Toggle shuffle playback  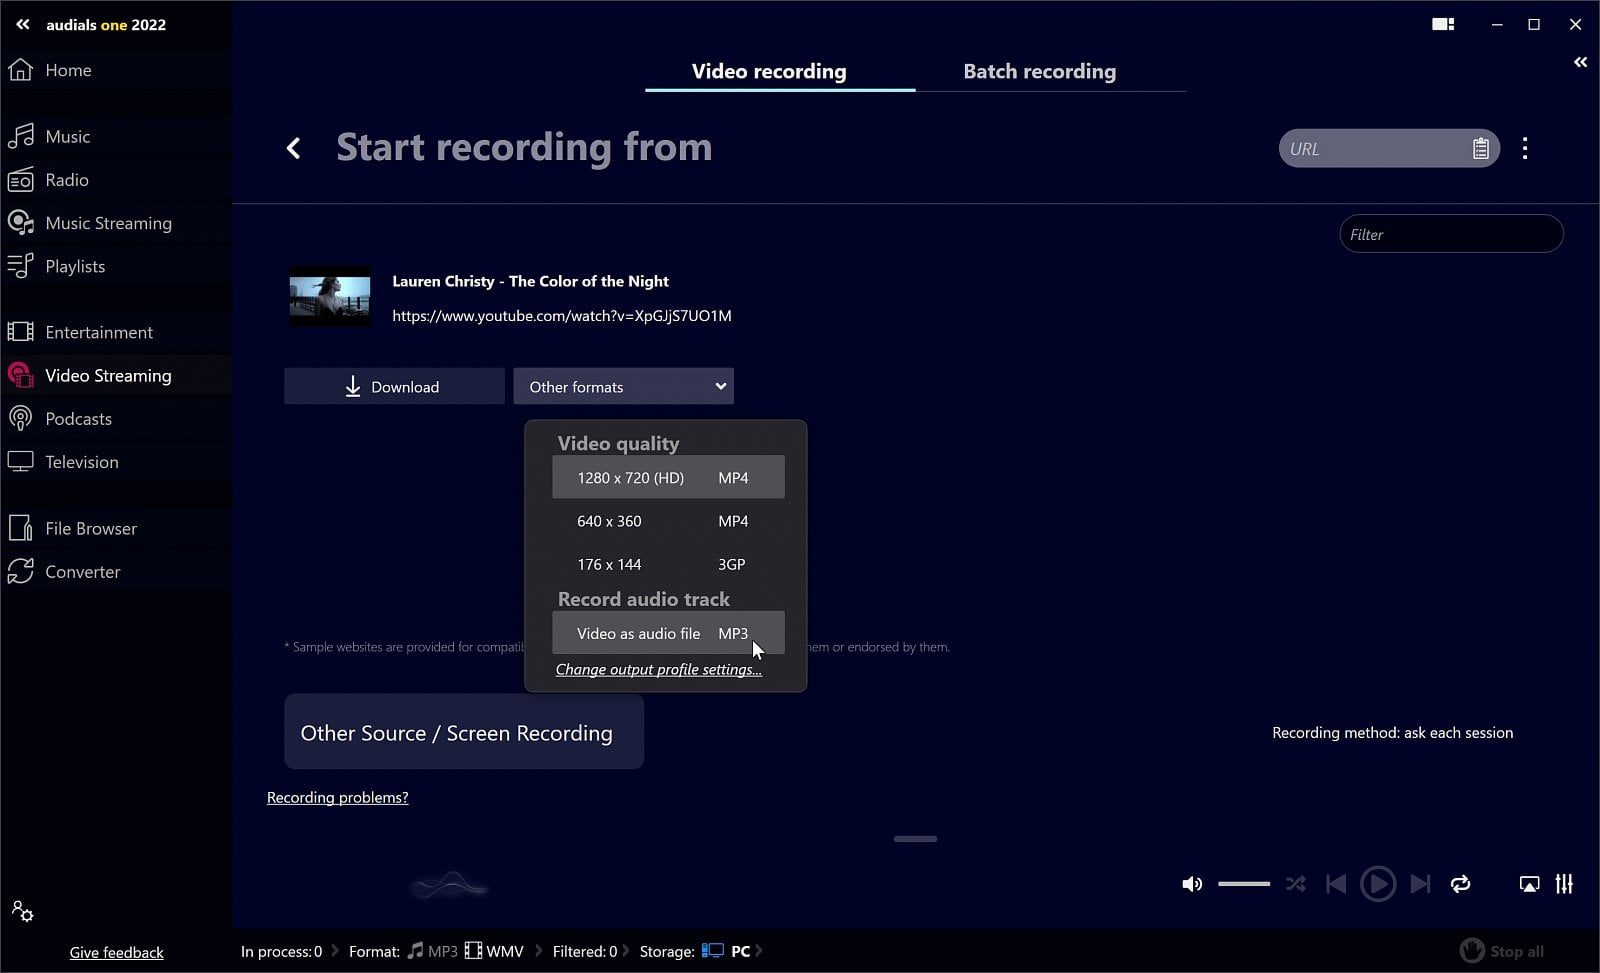[x=1296, y=884]
